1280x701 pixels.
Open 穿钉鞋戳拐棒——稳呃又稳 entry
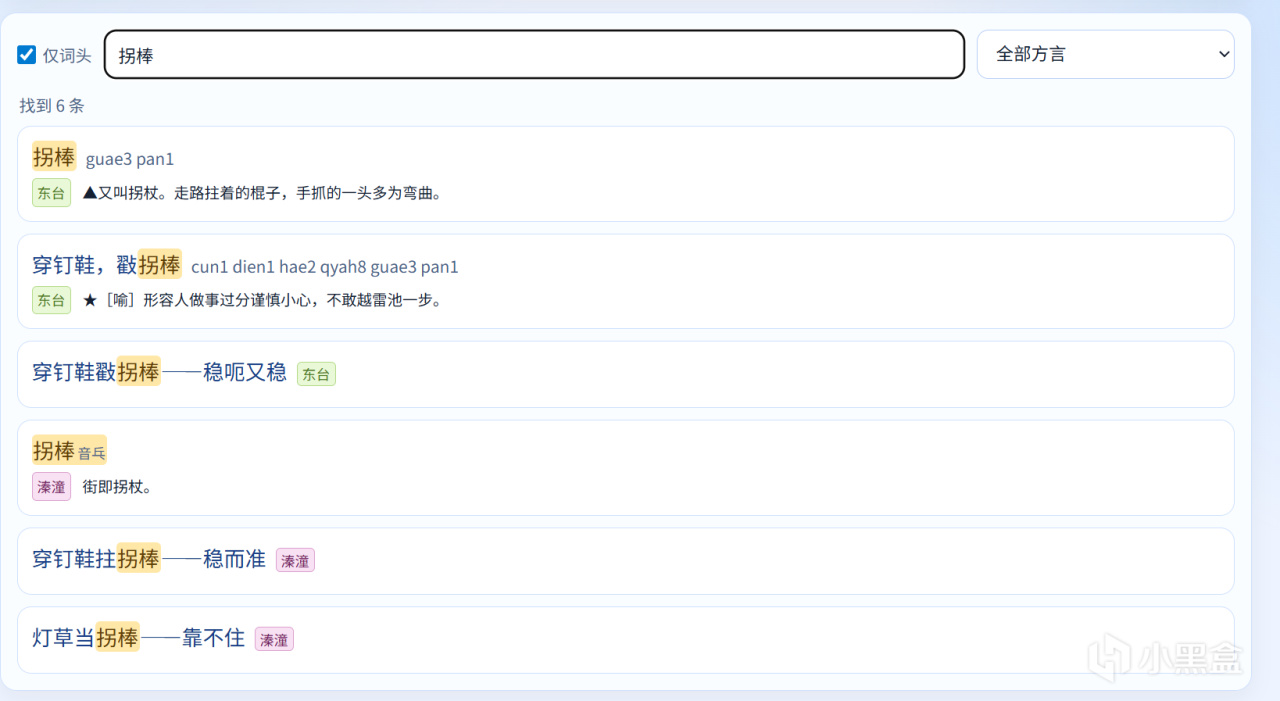tap(625, 374)
